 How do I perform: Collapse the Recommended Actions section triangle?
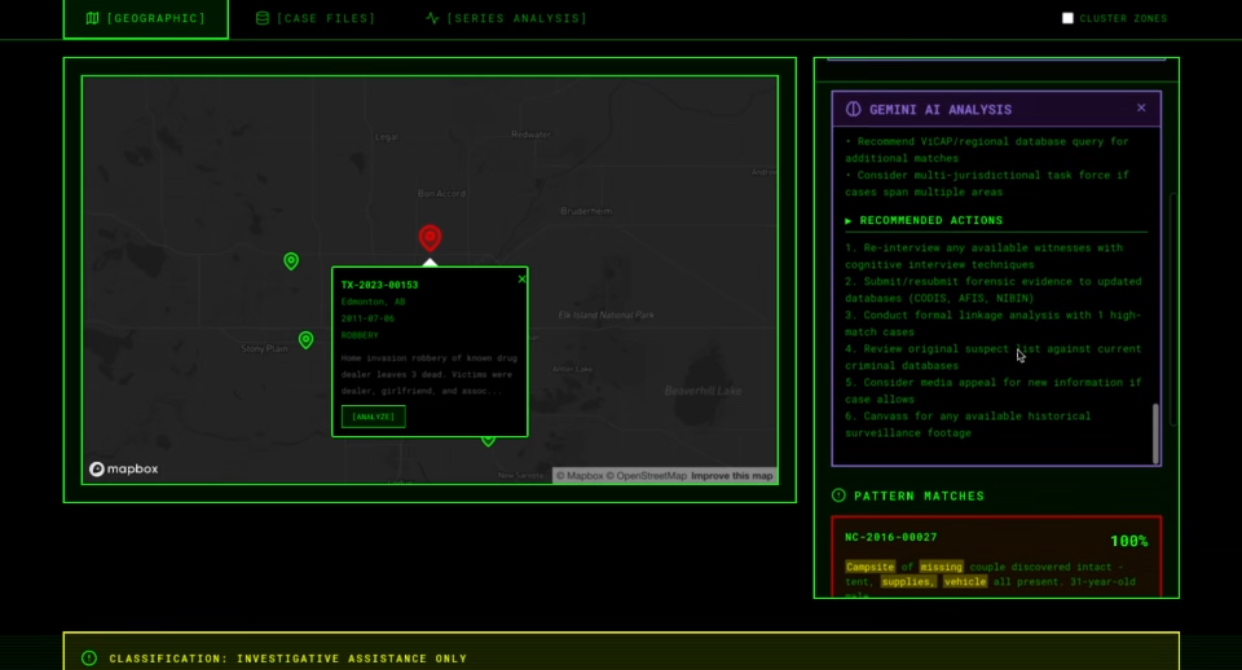click(x=849, y=220)
